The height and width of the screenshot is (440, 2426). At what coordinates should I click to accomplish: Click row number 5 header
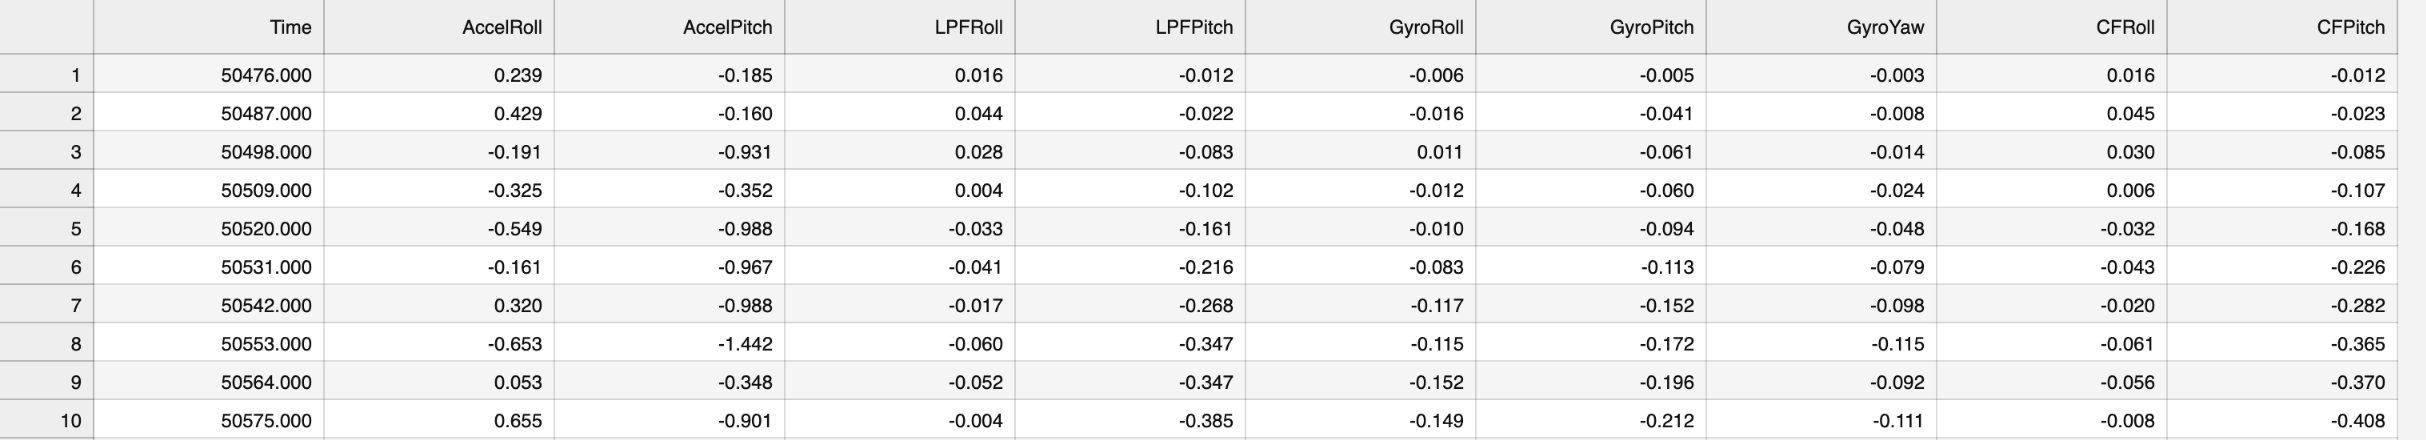(47, 229)
